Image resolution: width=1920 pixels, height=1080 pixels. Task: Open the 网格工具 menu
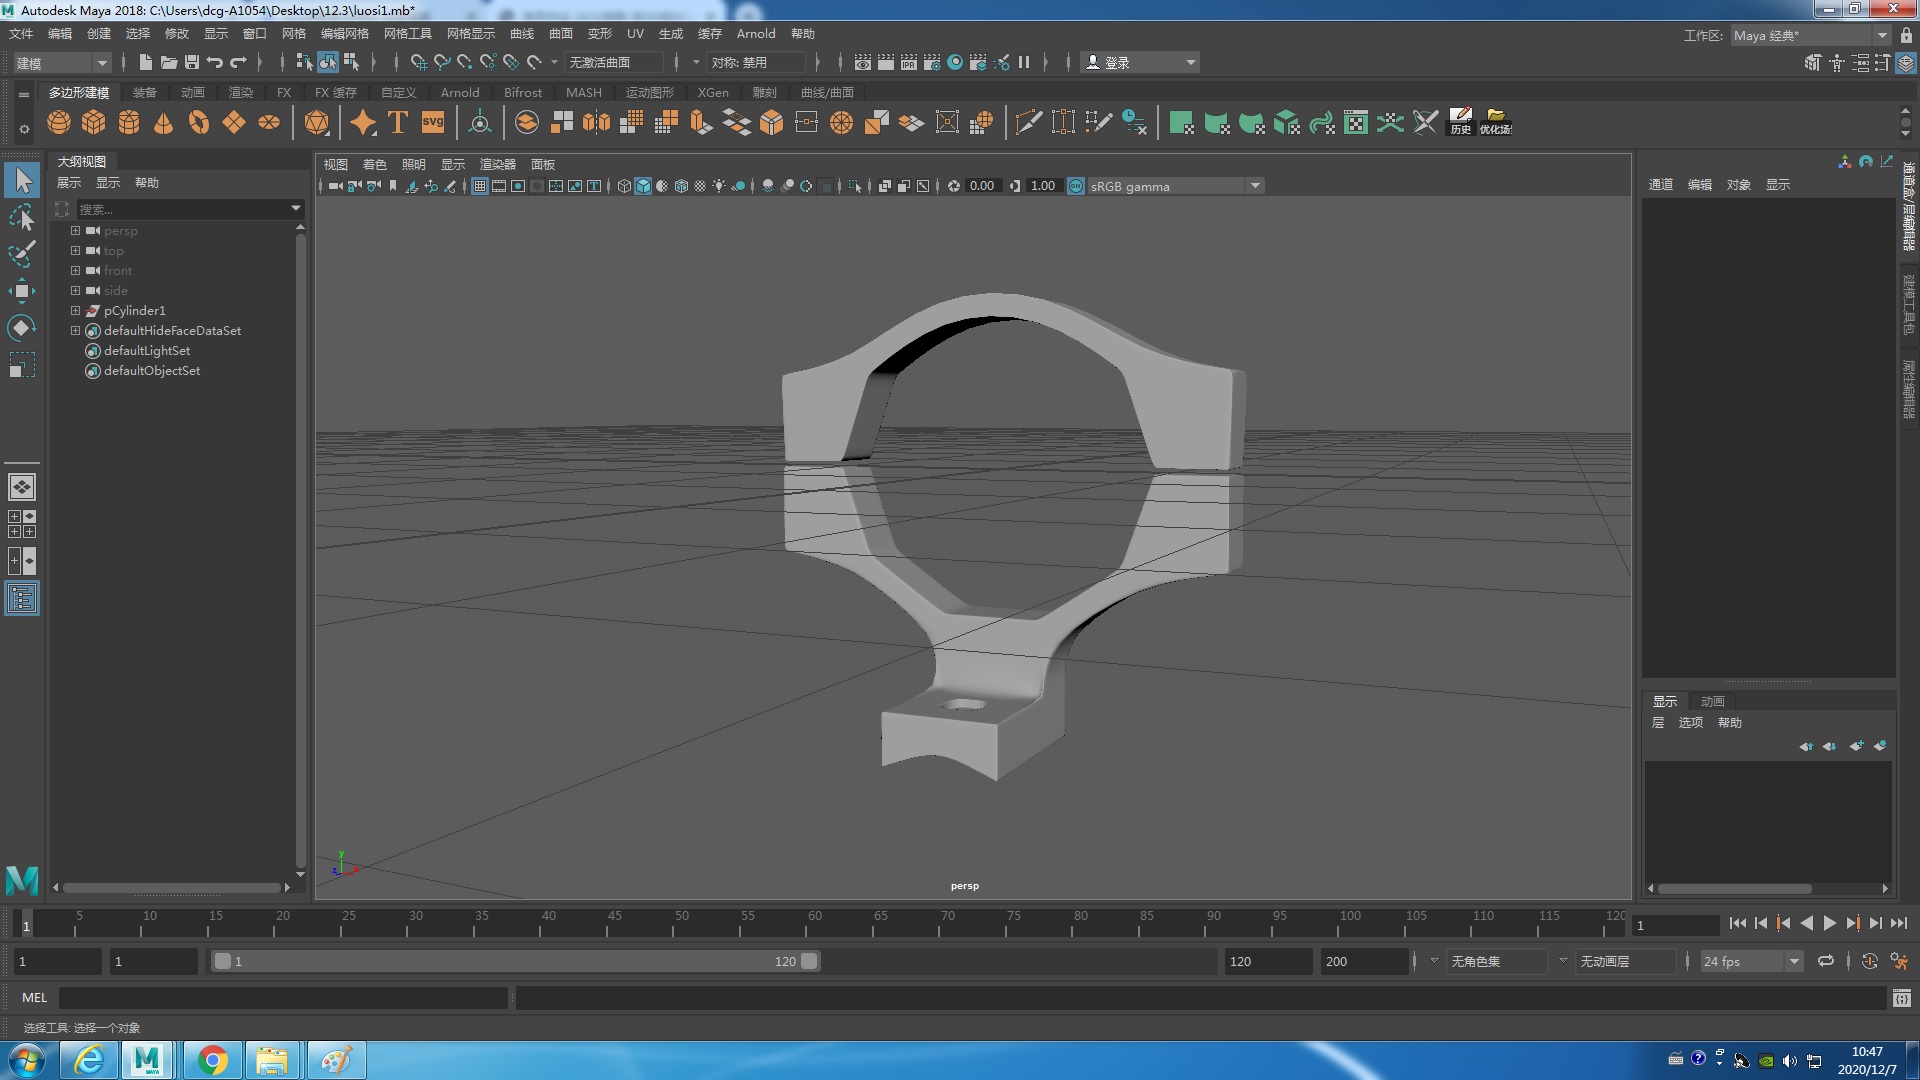408,34
